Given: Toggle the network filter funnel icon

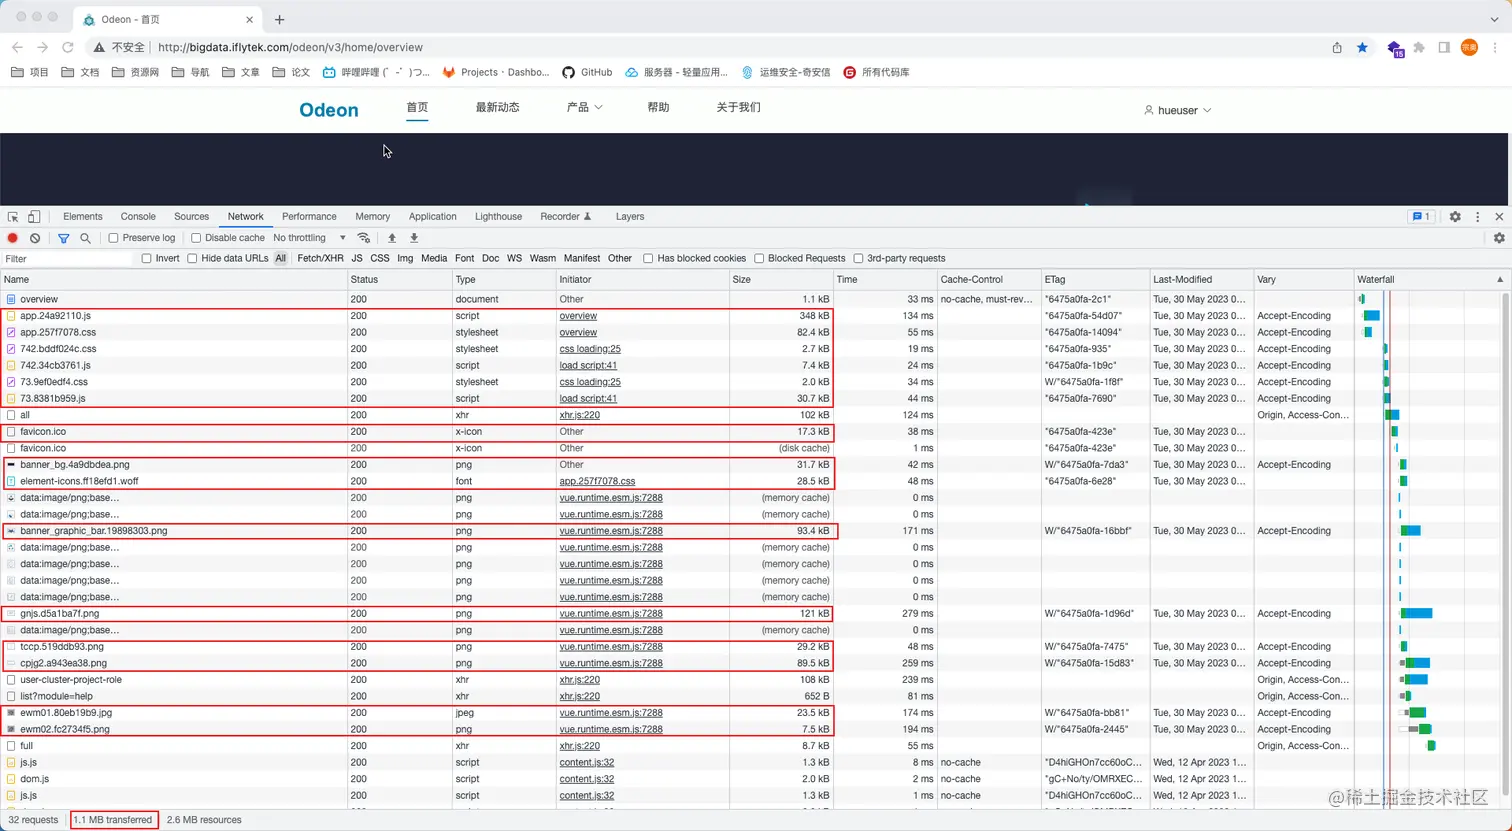Looking at the screenshot, I should point(63,238).
